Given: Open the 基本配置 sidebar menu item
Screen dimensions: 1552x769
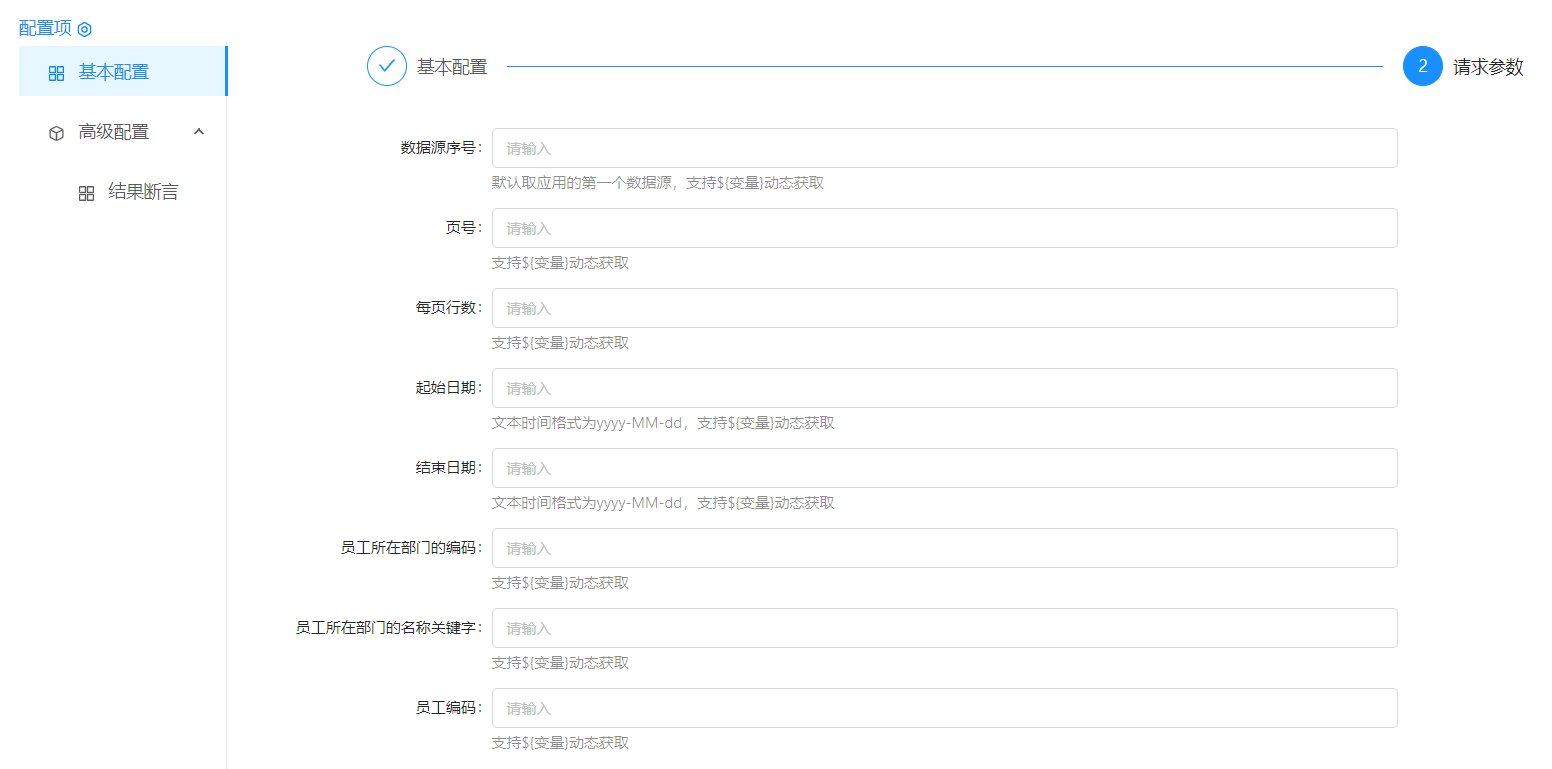Looking at the screenshot, I should (x=114, y=72).
